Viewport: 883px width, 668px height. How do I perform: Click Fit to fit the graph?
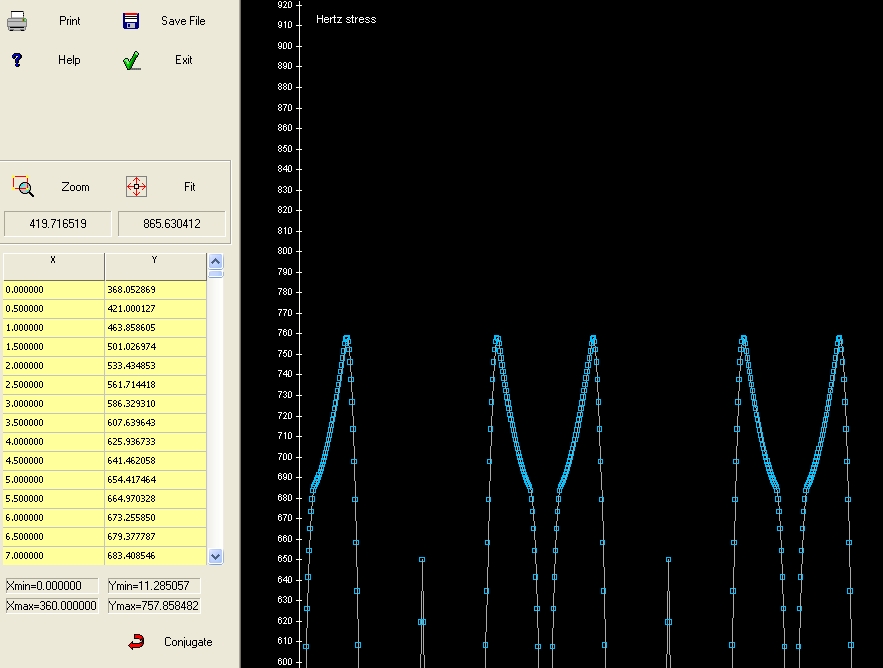[x=189, y=186]
